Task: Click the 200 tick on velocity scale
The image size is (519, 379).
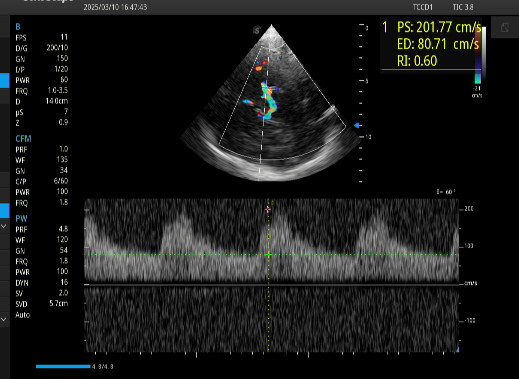Action: (x=469, y=209)
